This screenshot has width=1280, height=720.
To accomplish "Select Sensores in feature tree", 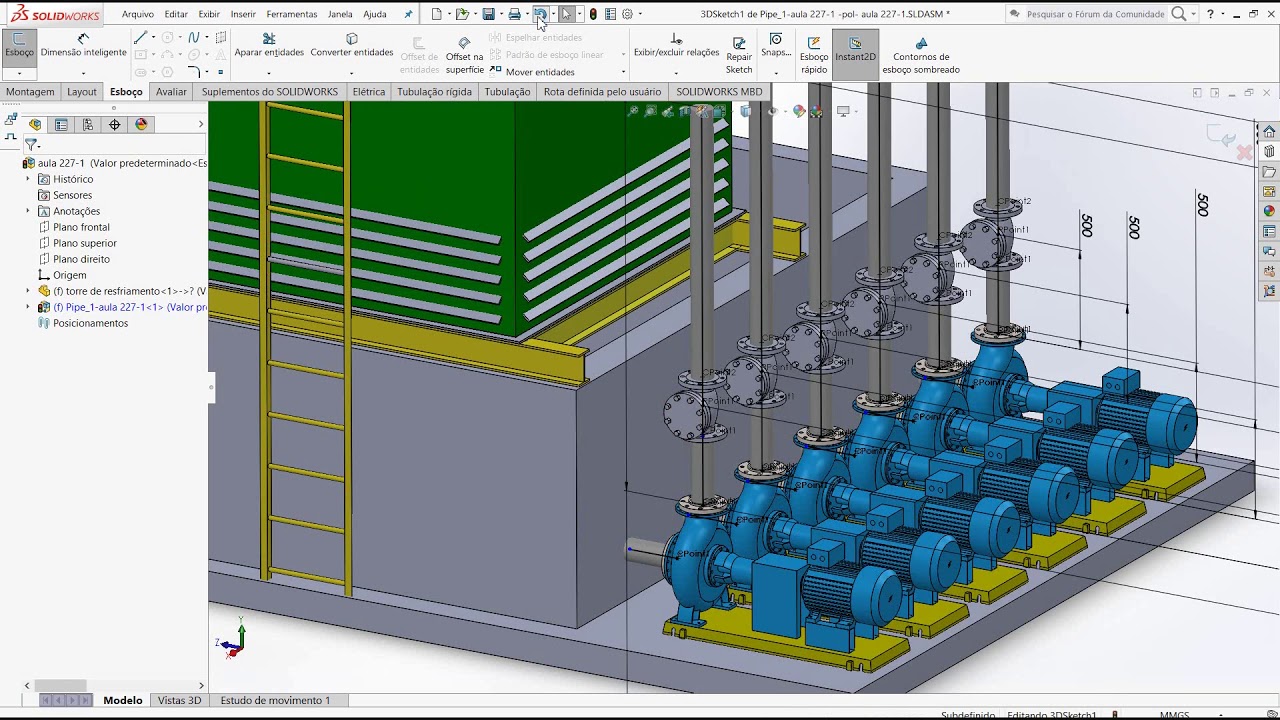I will pos(72,195).
